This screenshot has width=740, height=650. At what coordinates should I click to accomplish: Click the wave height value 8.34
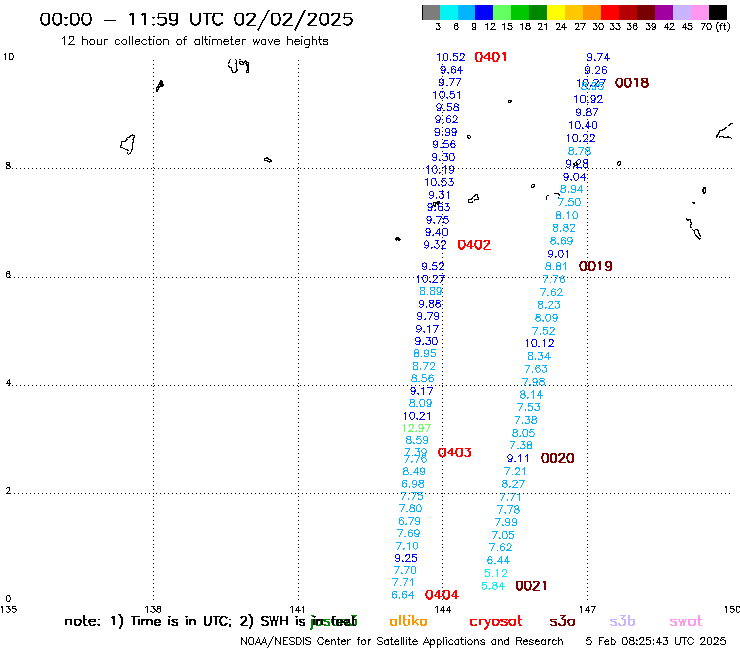click(539, 356)
